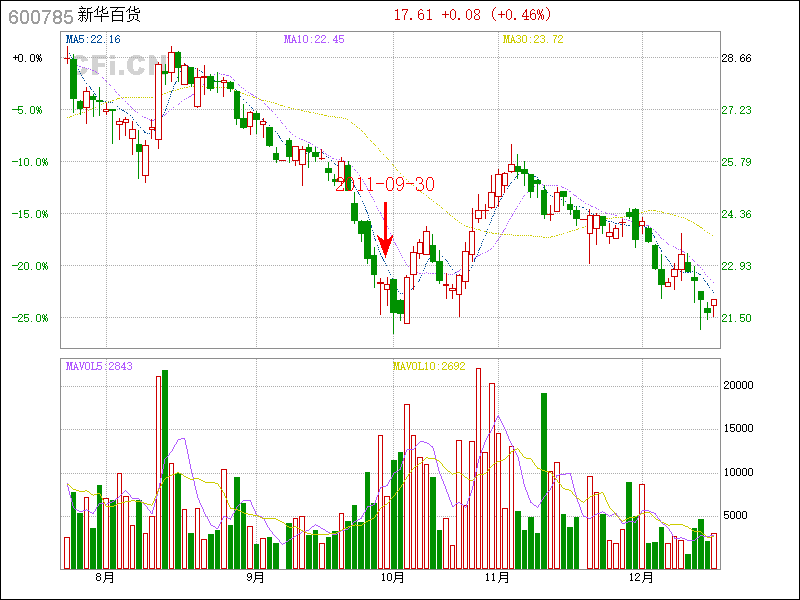Viewport: 800px width, 600px height.
Task: Jump to 10月 on the time axis
Action: [x=393, y=577]
